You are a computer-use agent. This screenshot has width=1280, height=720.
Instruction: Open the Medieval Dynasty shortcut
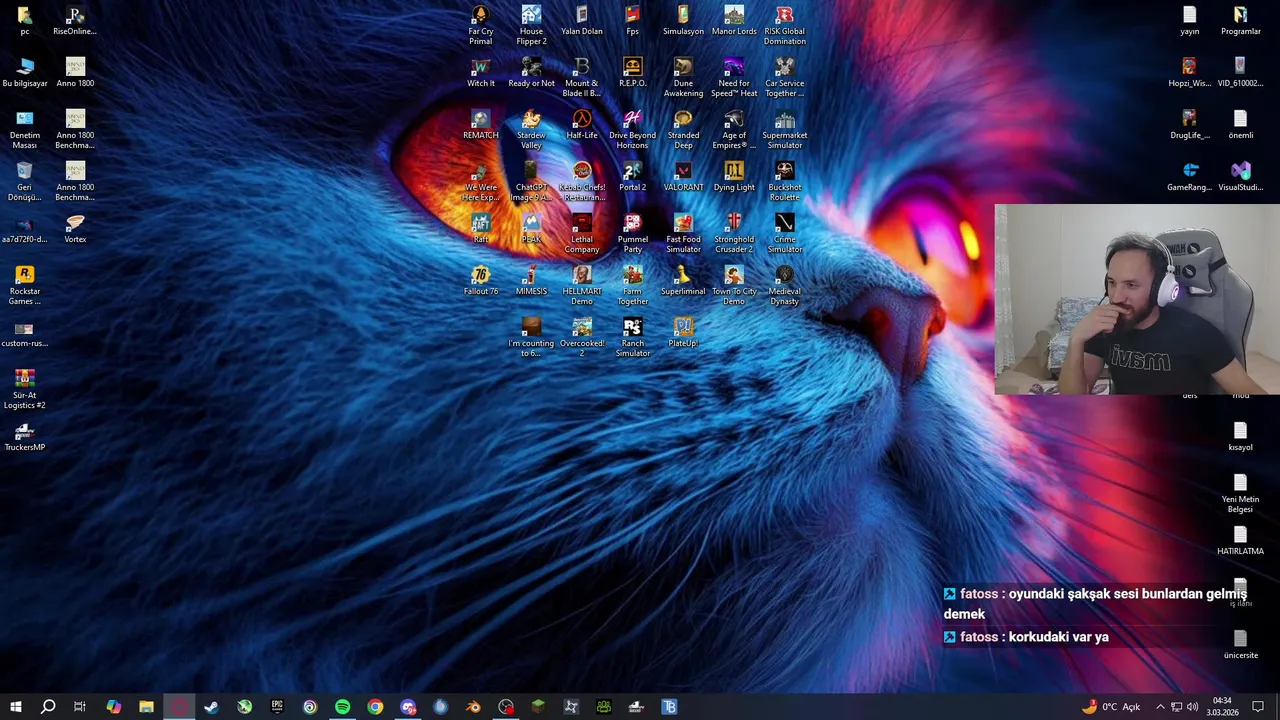click(785, 285)
